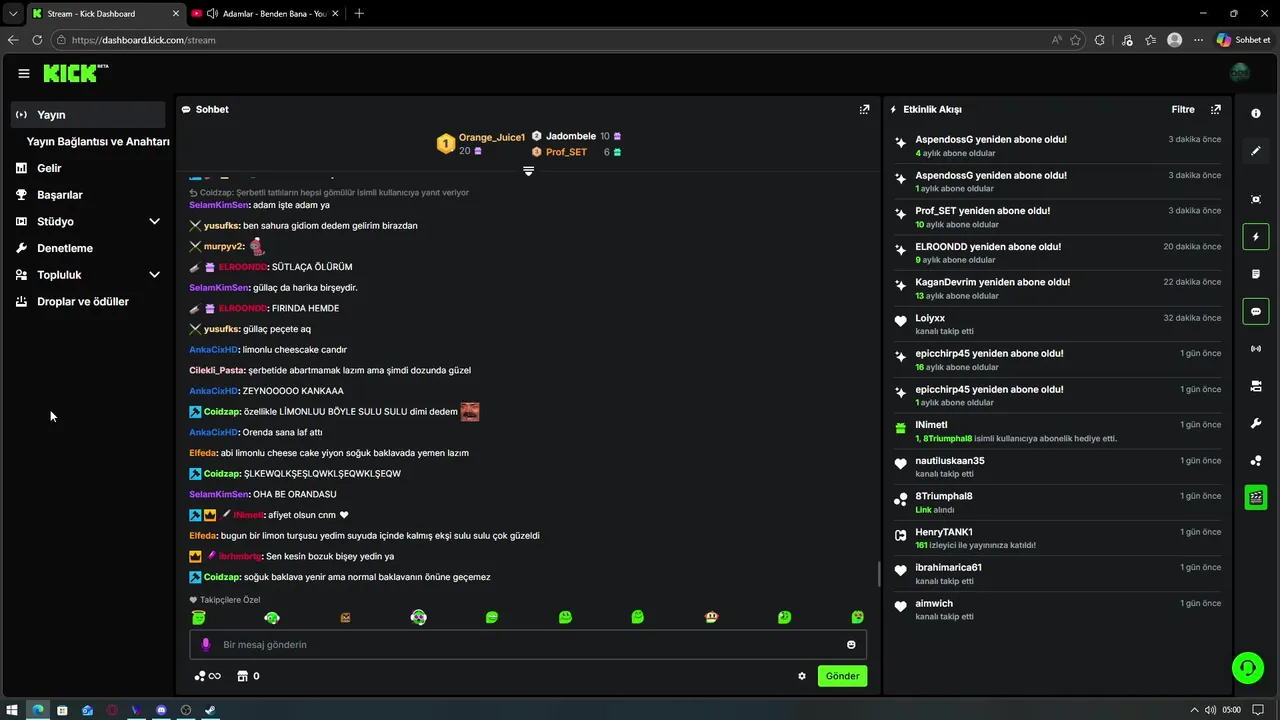1280x720 pixels.
Task: Open the pencil edit stream icon
Action: pos(1256,151)
